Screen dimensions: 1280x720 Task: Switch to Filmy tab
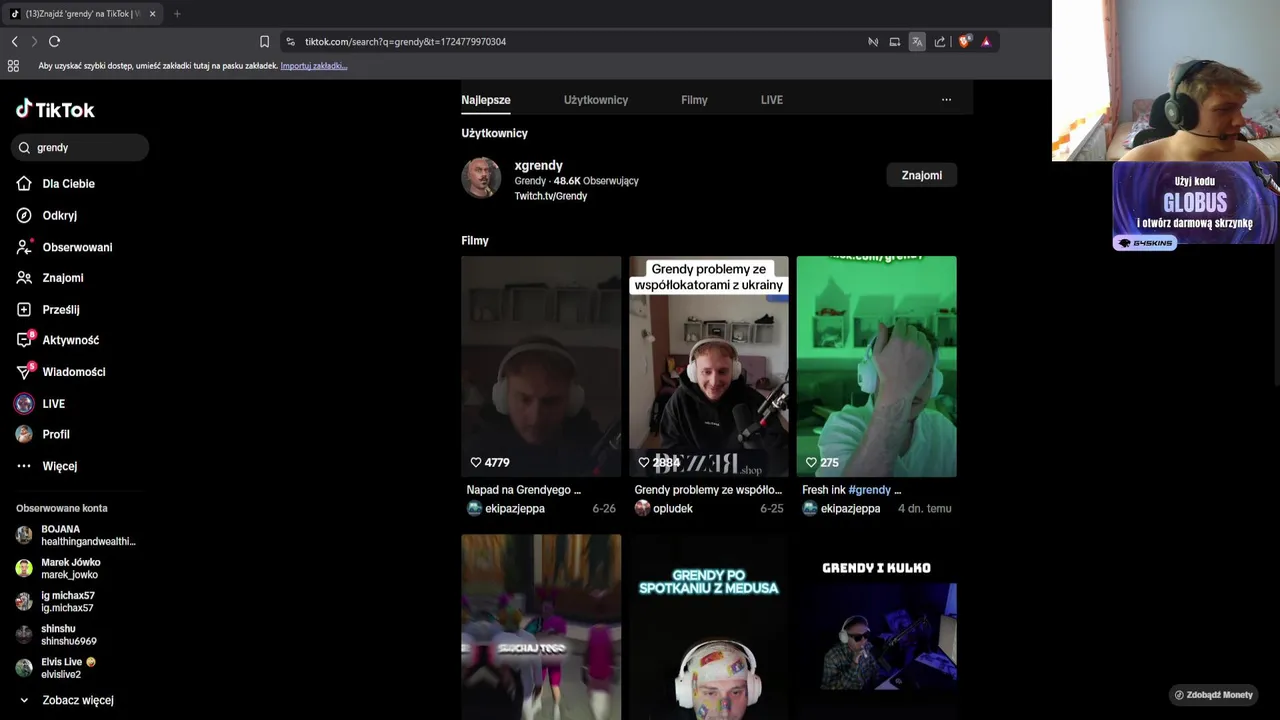tap(694, 100)
